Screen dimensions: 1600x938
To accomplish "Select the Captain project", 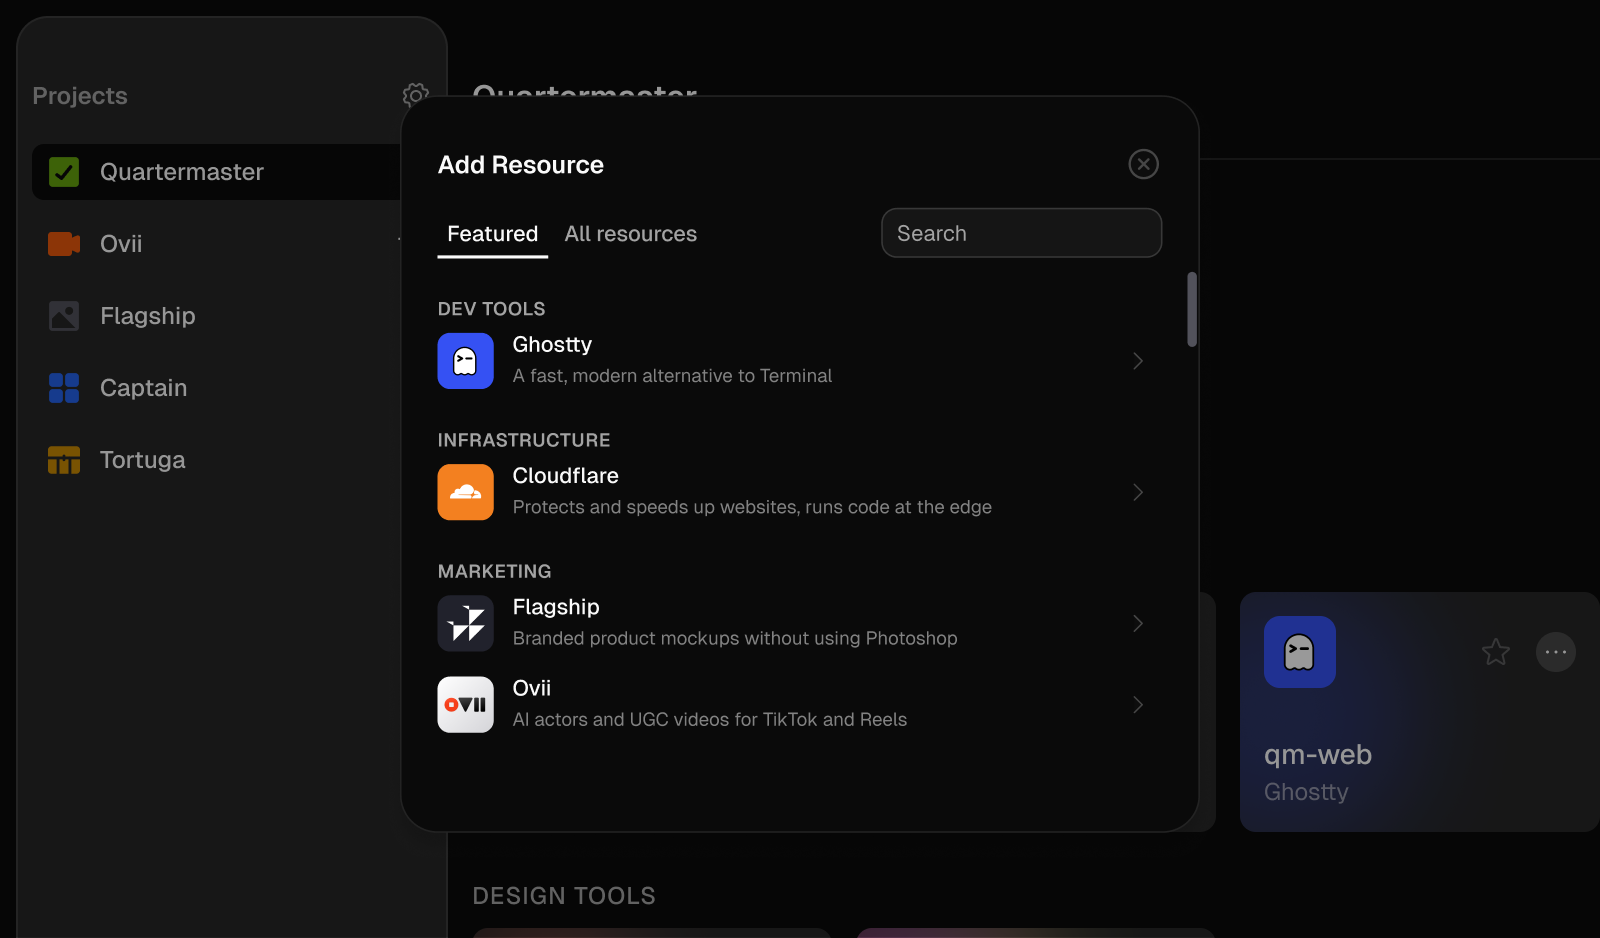I will (x=217, y=388).
